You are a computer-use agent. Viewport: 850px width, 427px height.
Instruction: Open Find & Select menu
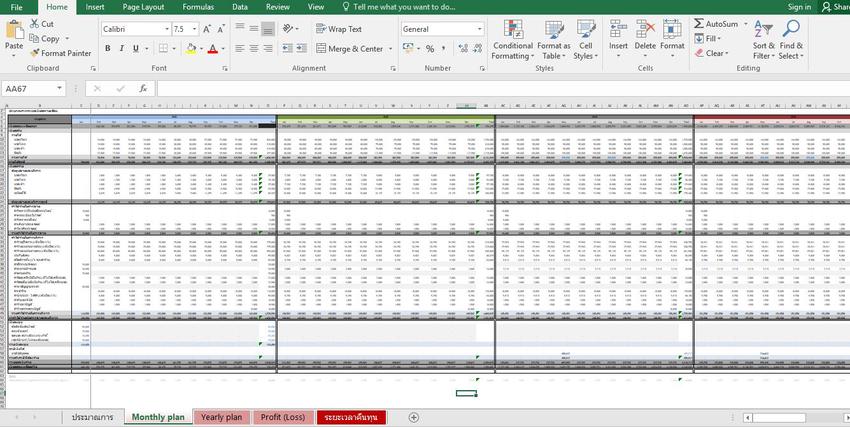pos(791,40)
